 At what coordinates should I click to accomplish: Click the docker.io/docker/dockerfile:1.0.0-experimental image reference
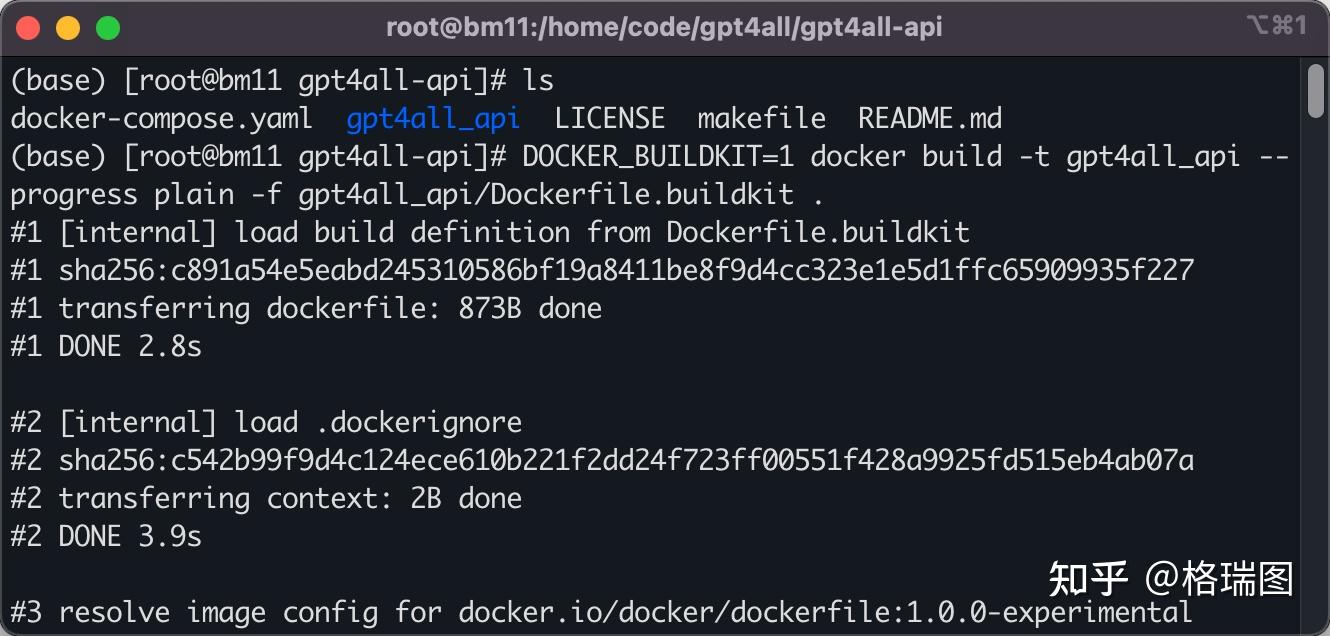825,612
